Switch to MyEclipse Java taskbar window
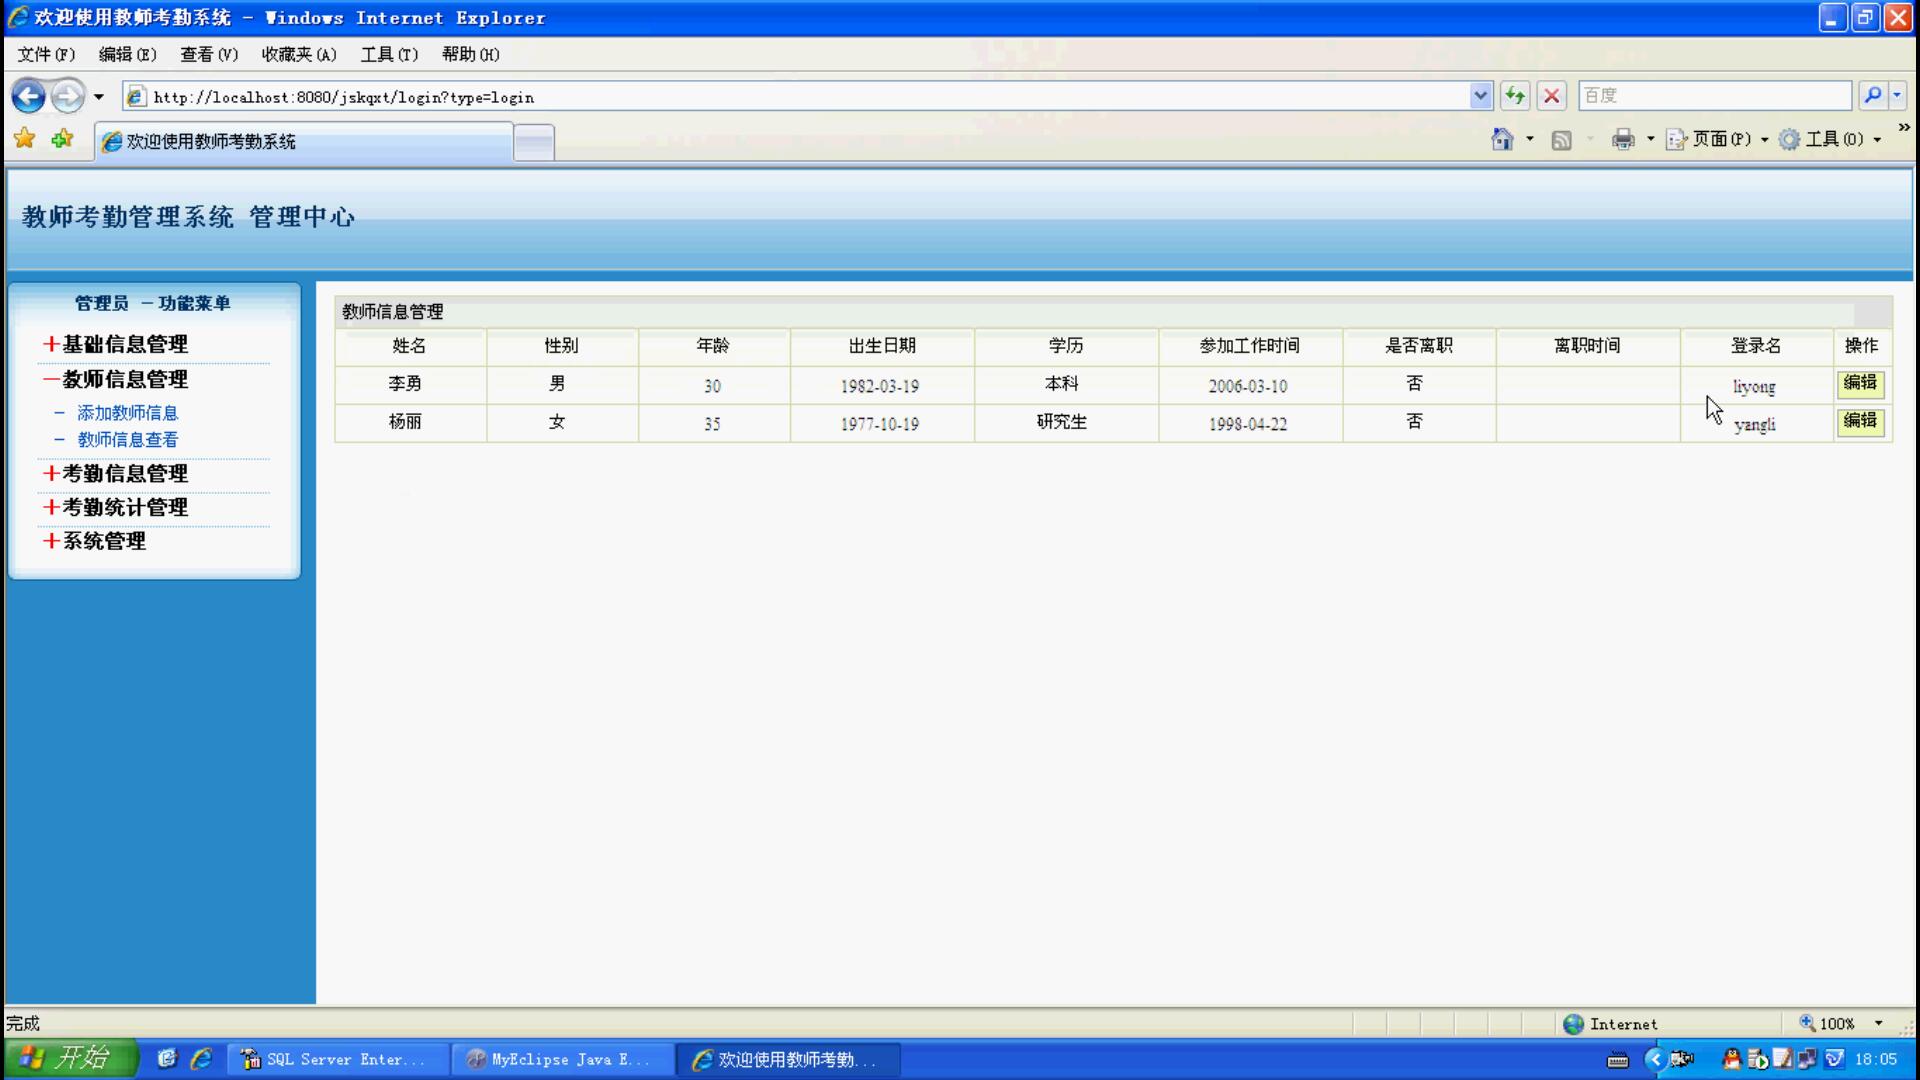This screenshot has height=1080, width=1920. [561, 1059]
